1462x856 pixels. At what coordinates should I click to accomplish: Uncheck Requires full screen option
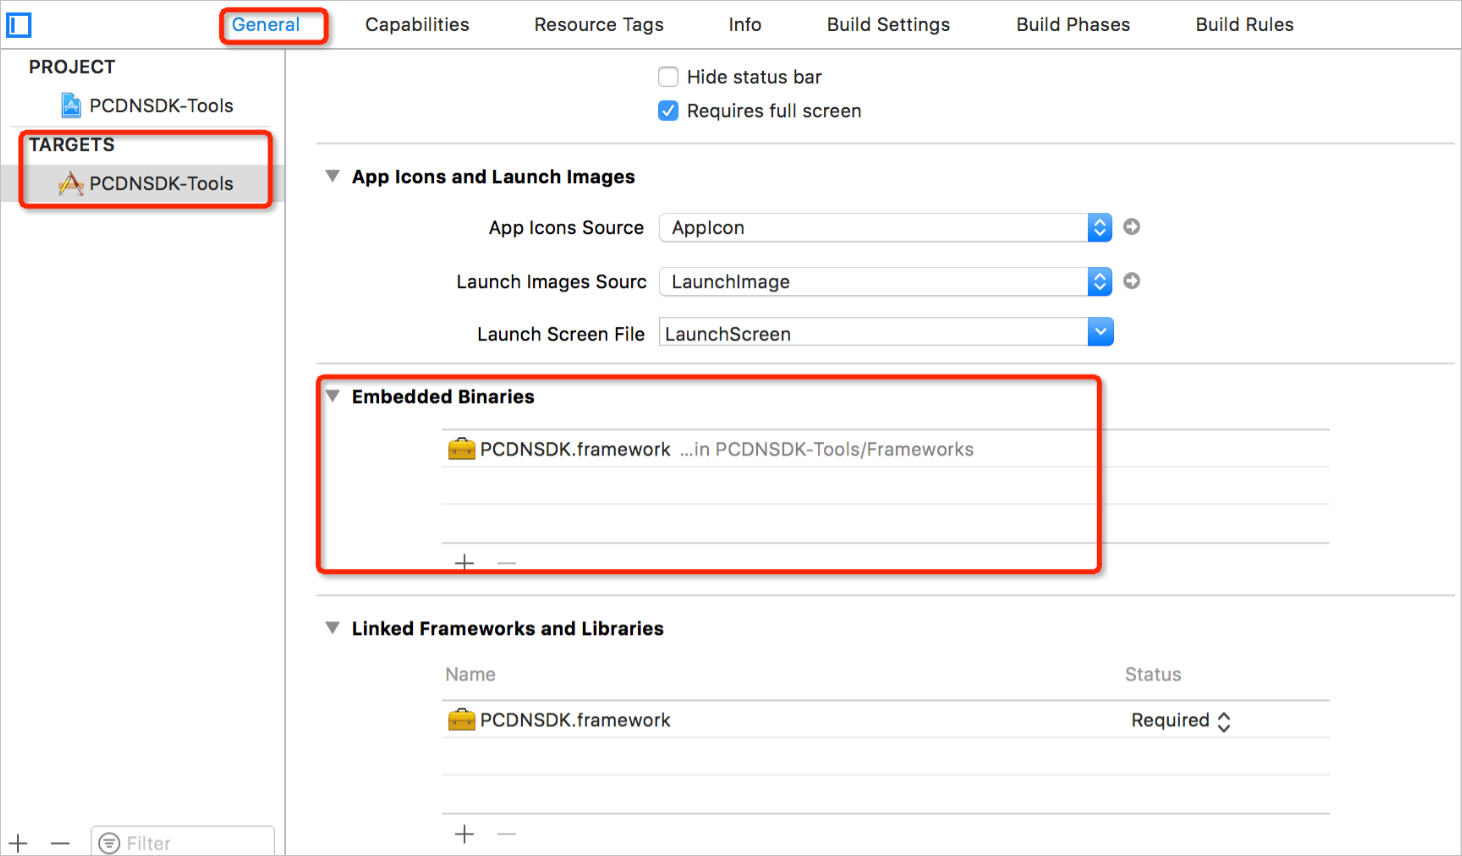click(x=668, y=111)
